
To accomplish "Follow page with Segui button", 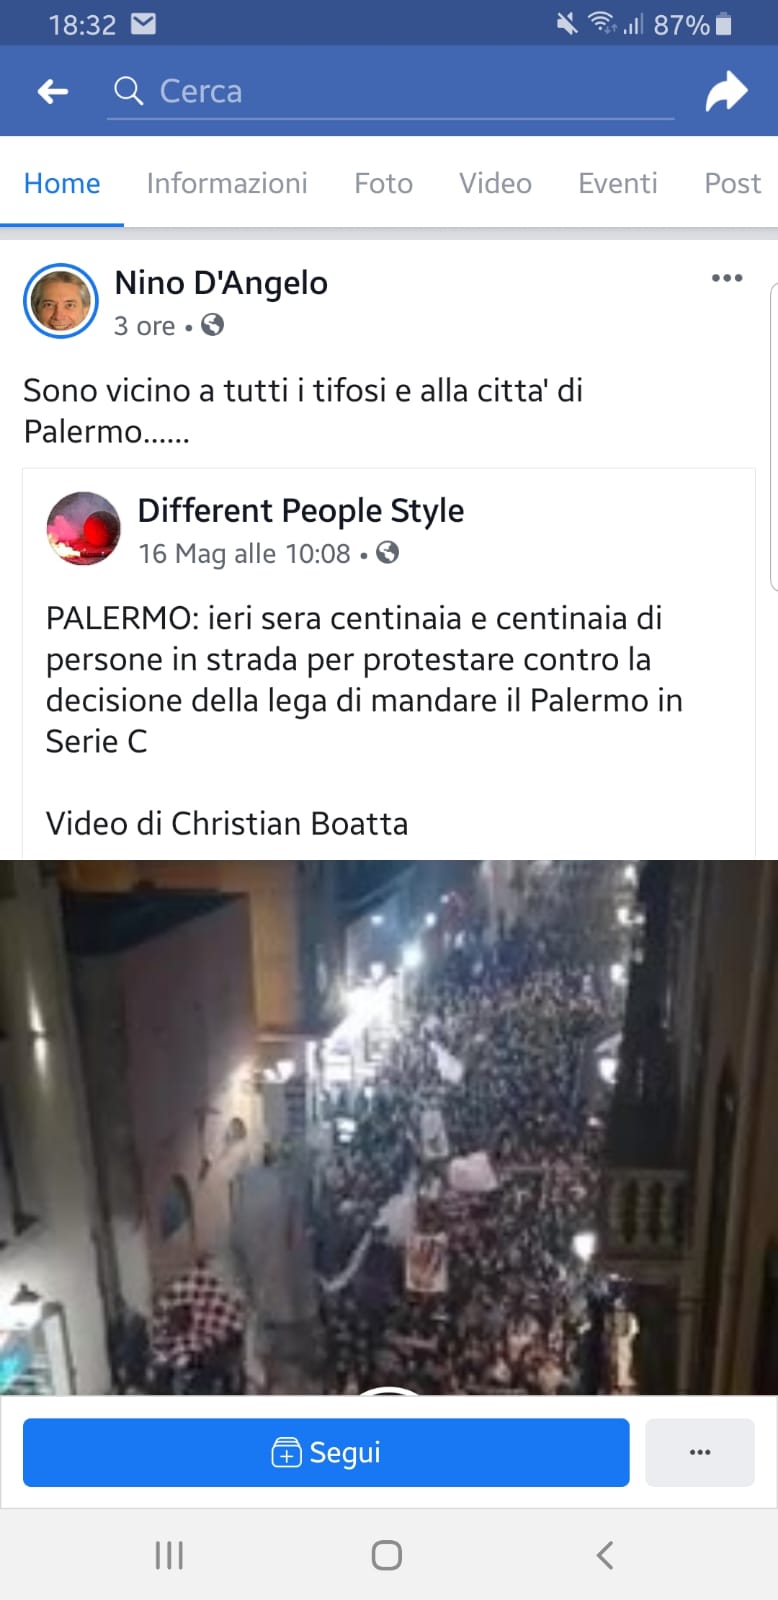I will pos(326,1452).
